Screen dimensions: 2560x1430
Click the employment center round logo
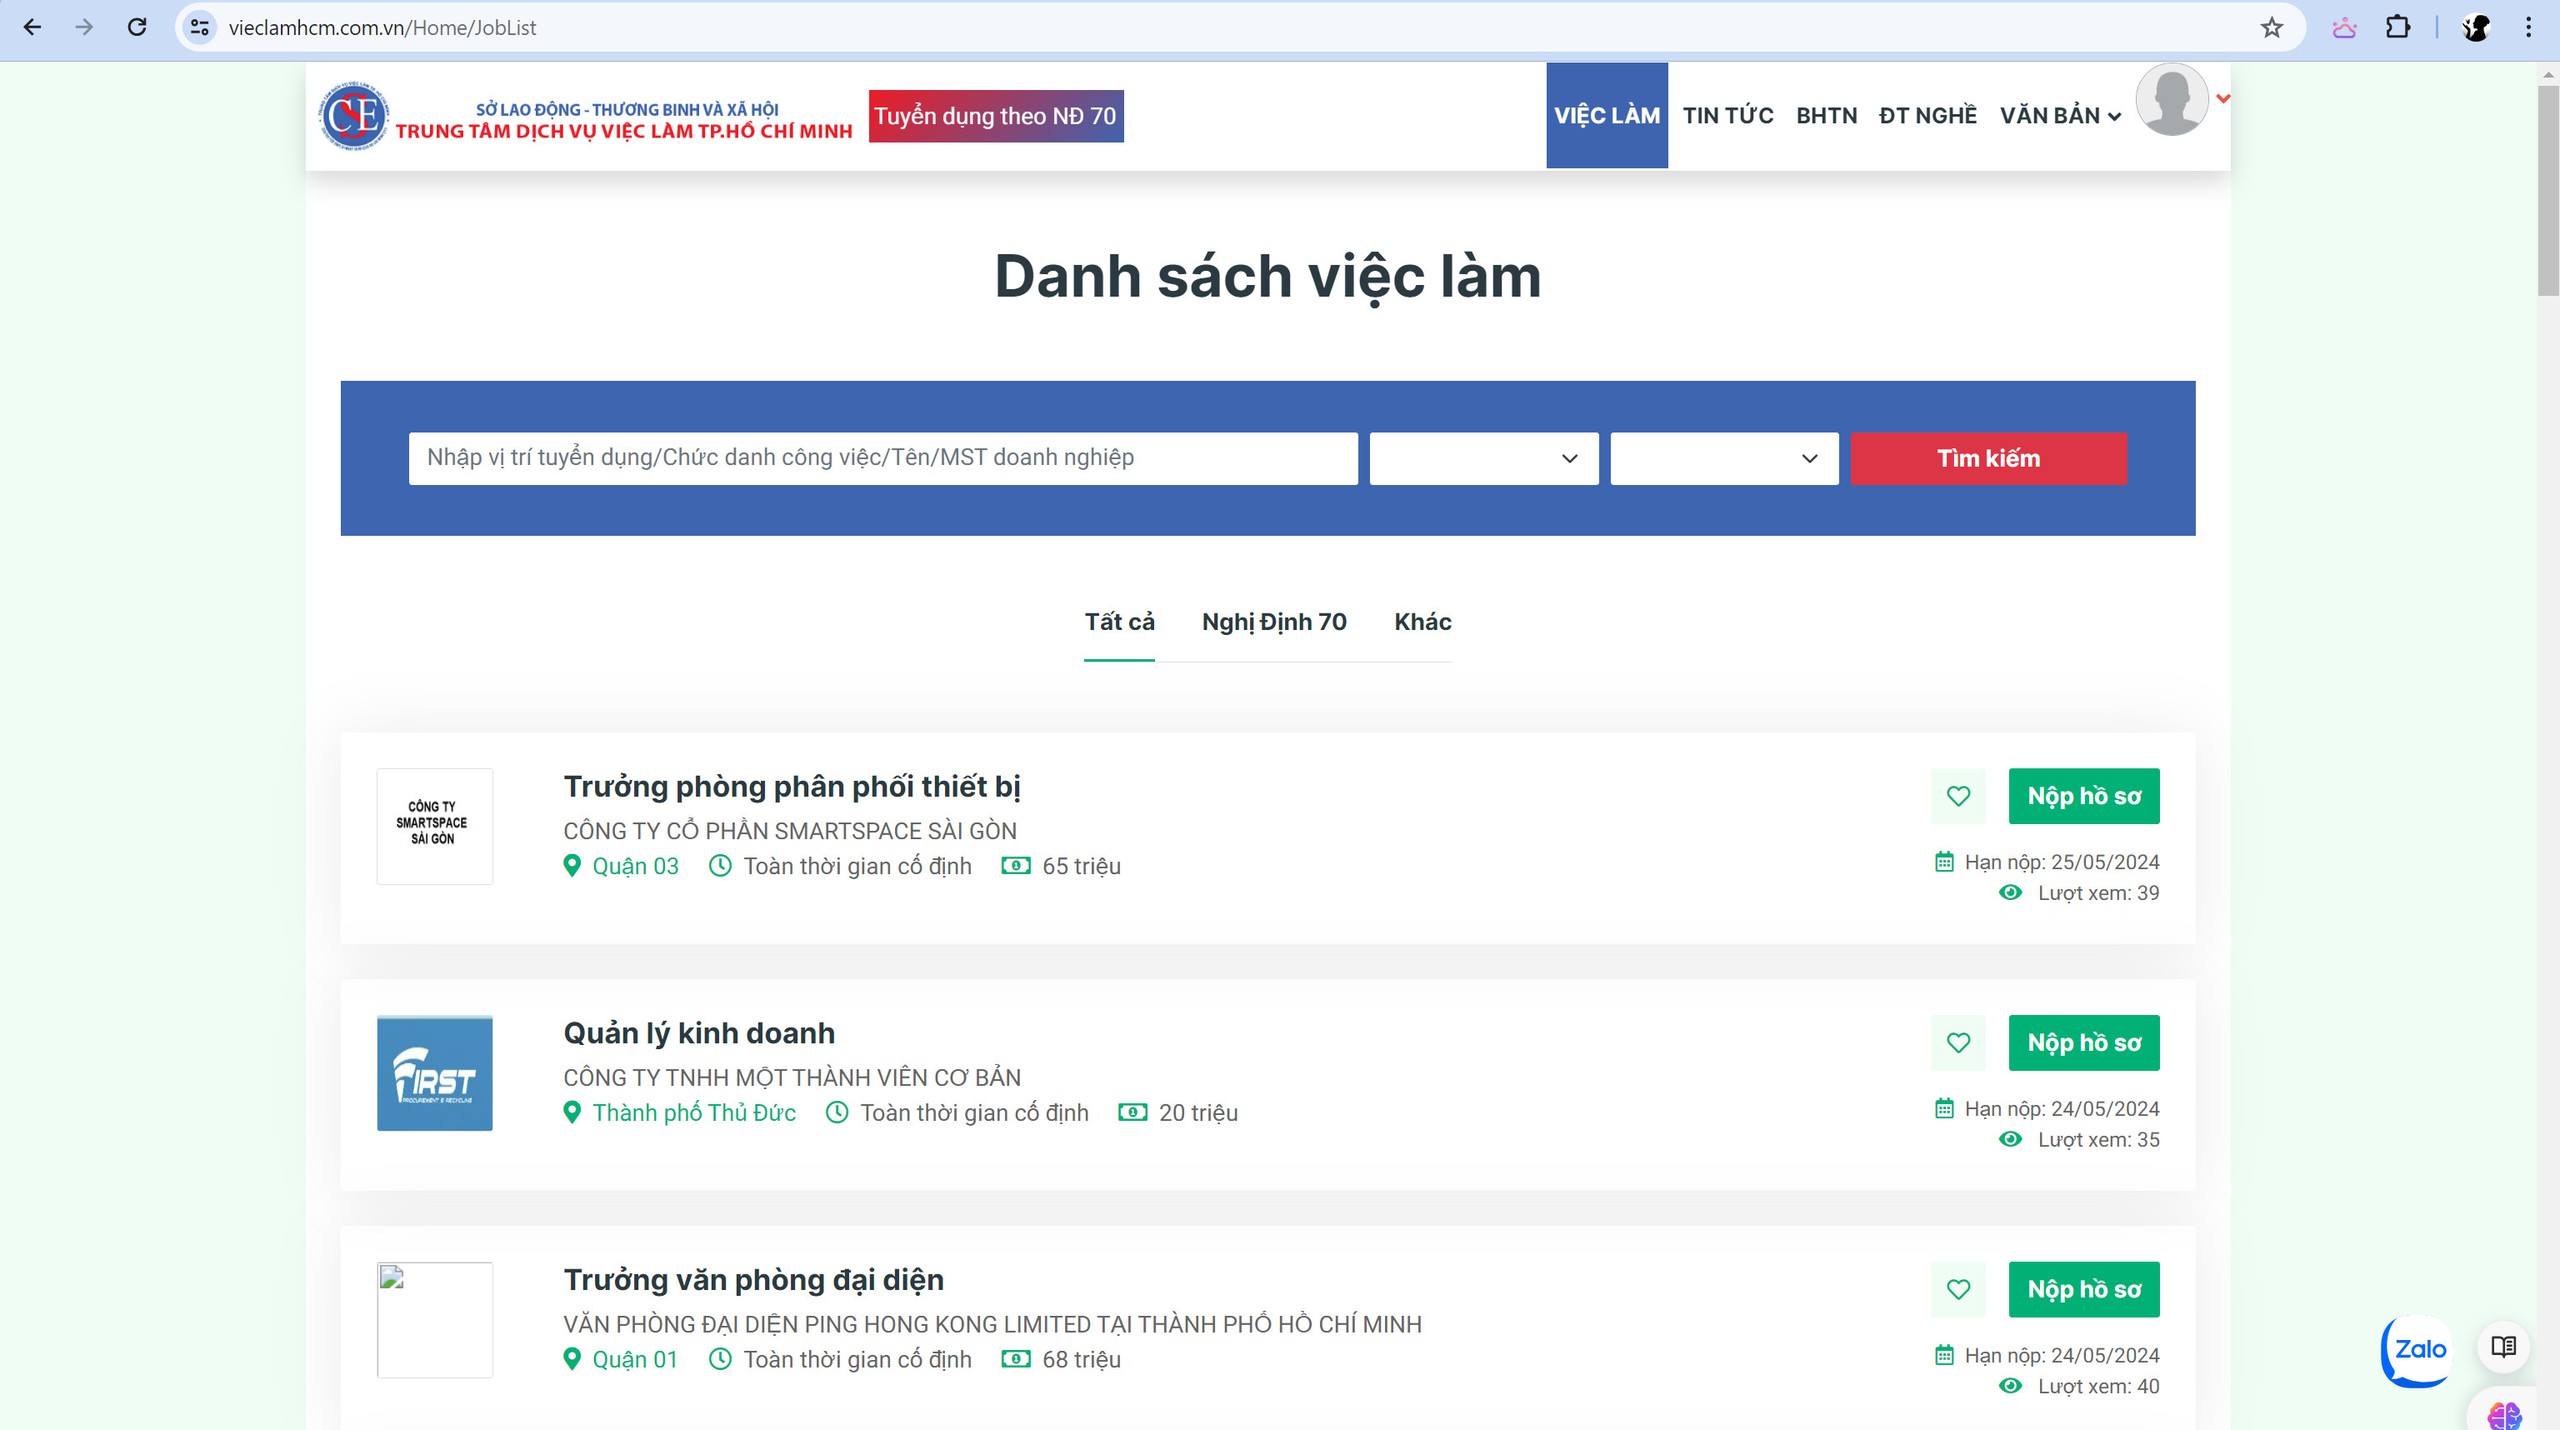(x=353, y=116)
